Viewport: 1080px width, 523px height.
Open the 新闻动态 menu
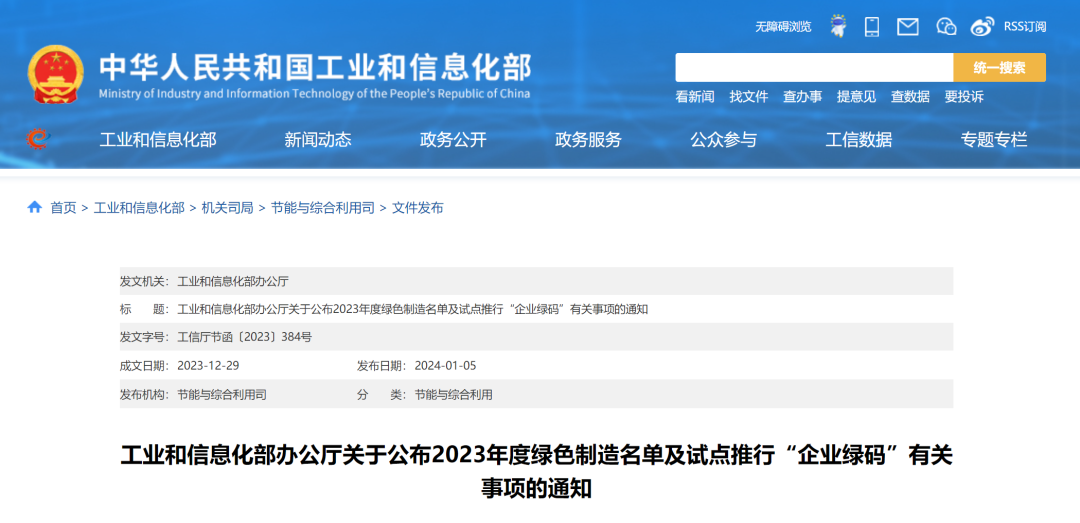pyautogui.click(x=318, y=140)
